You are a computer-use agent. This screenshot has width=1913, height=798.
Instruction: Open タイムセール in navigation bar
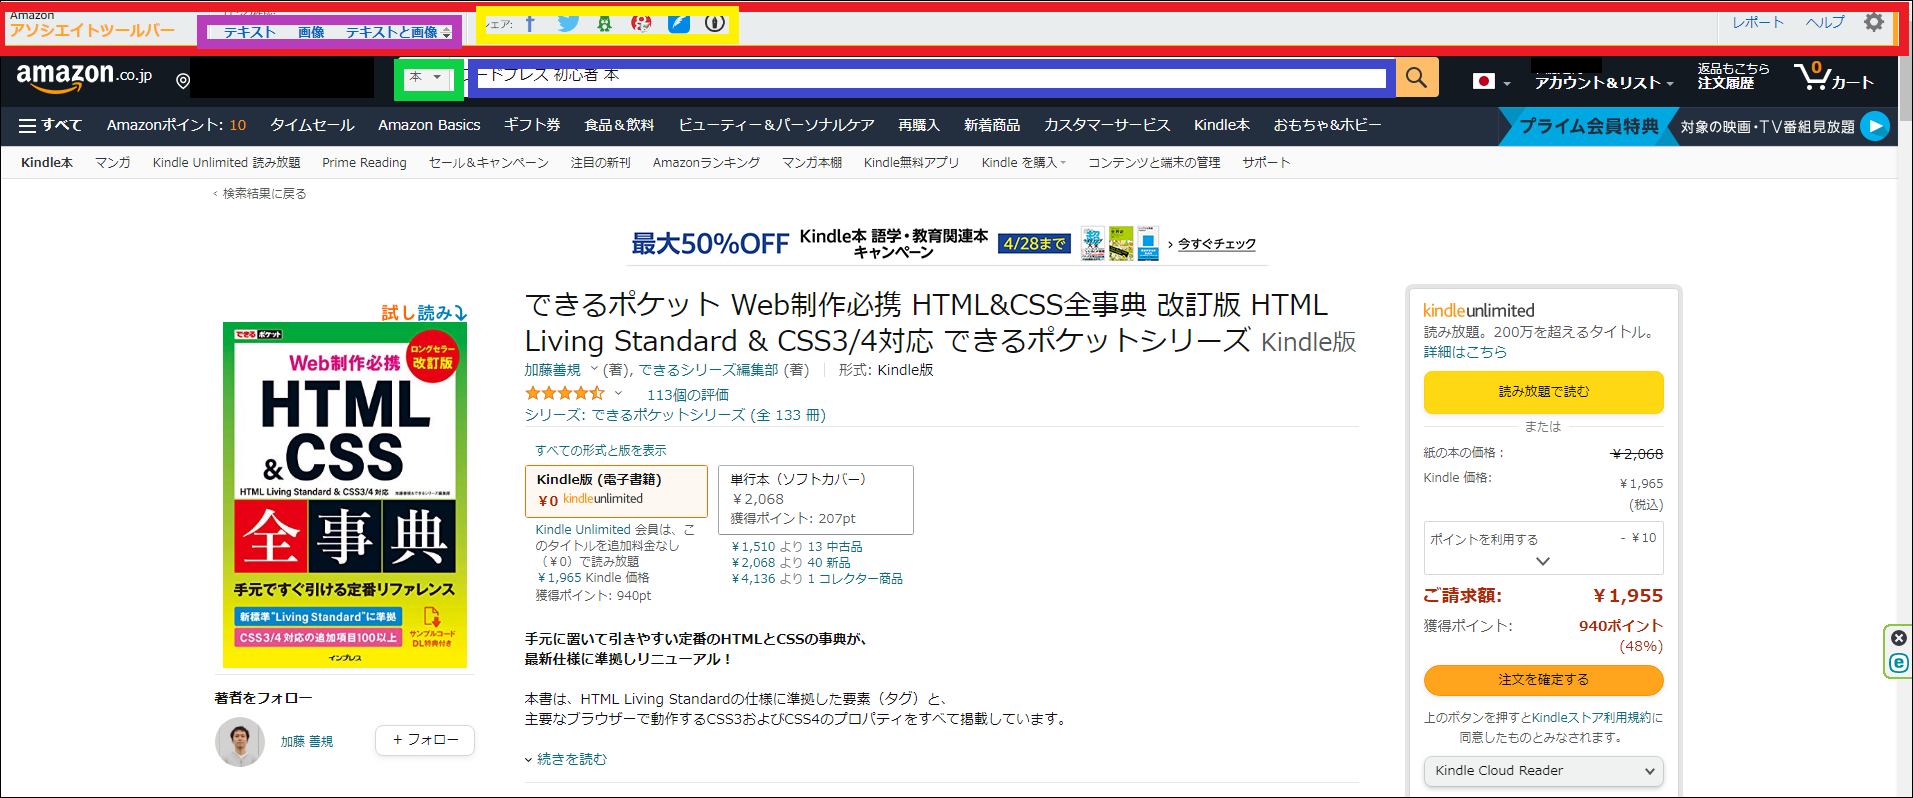click(x=312, y=125)
